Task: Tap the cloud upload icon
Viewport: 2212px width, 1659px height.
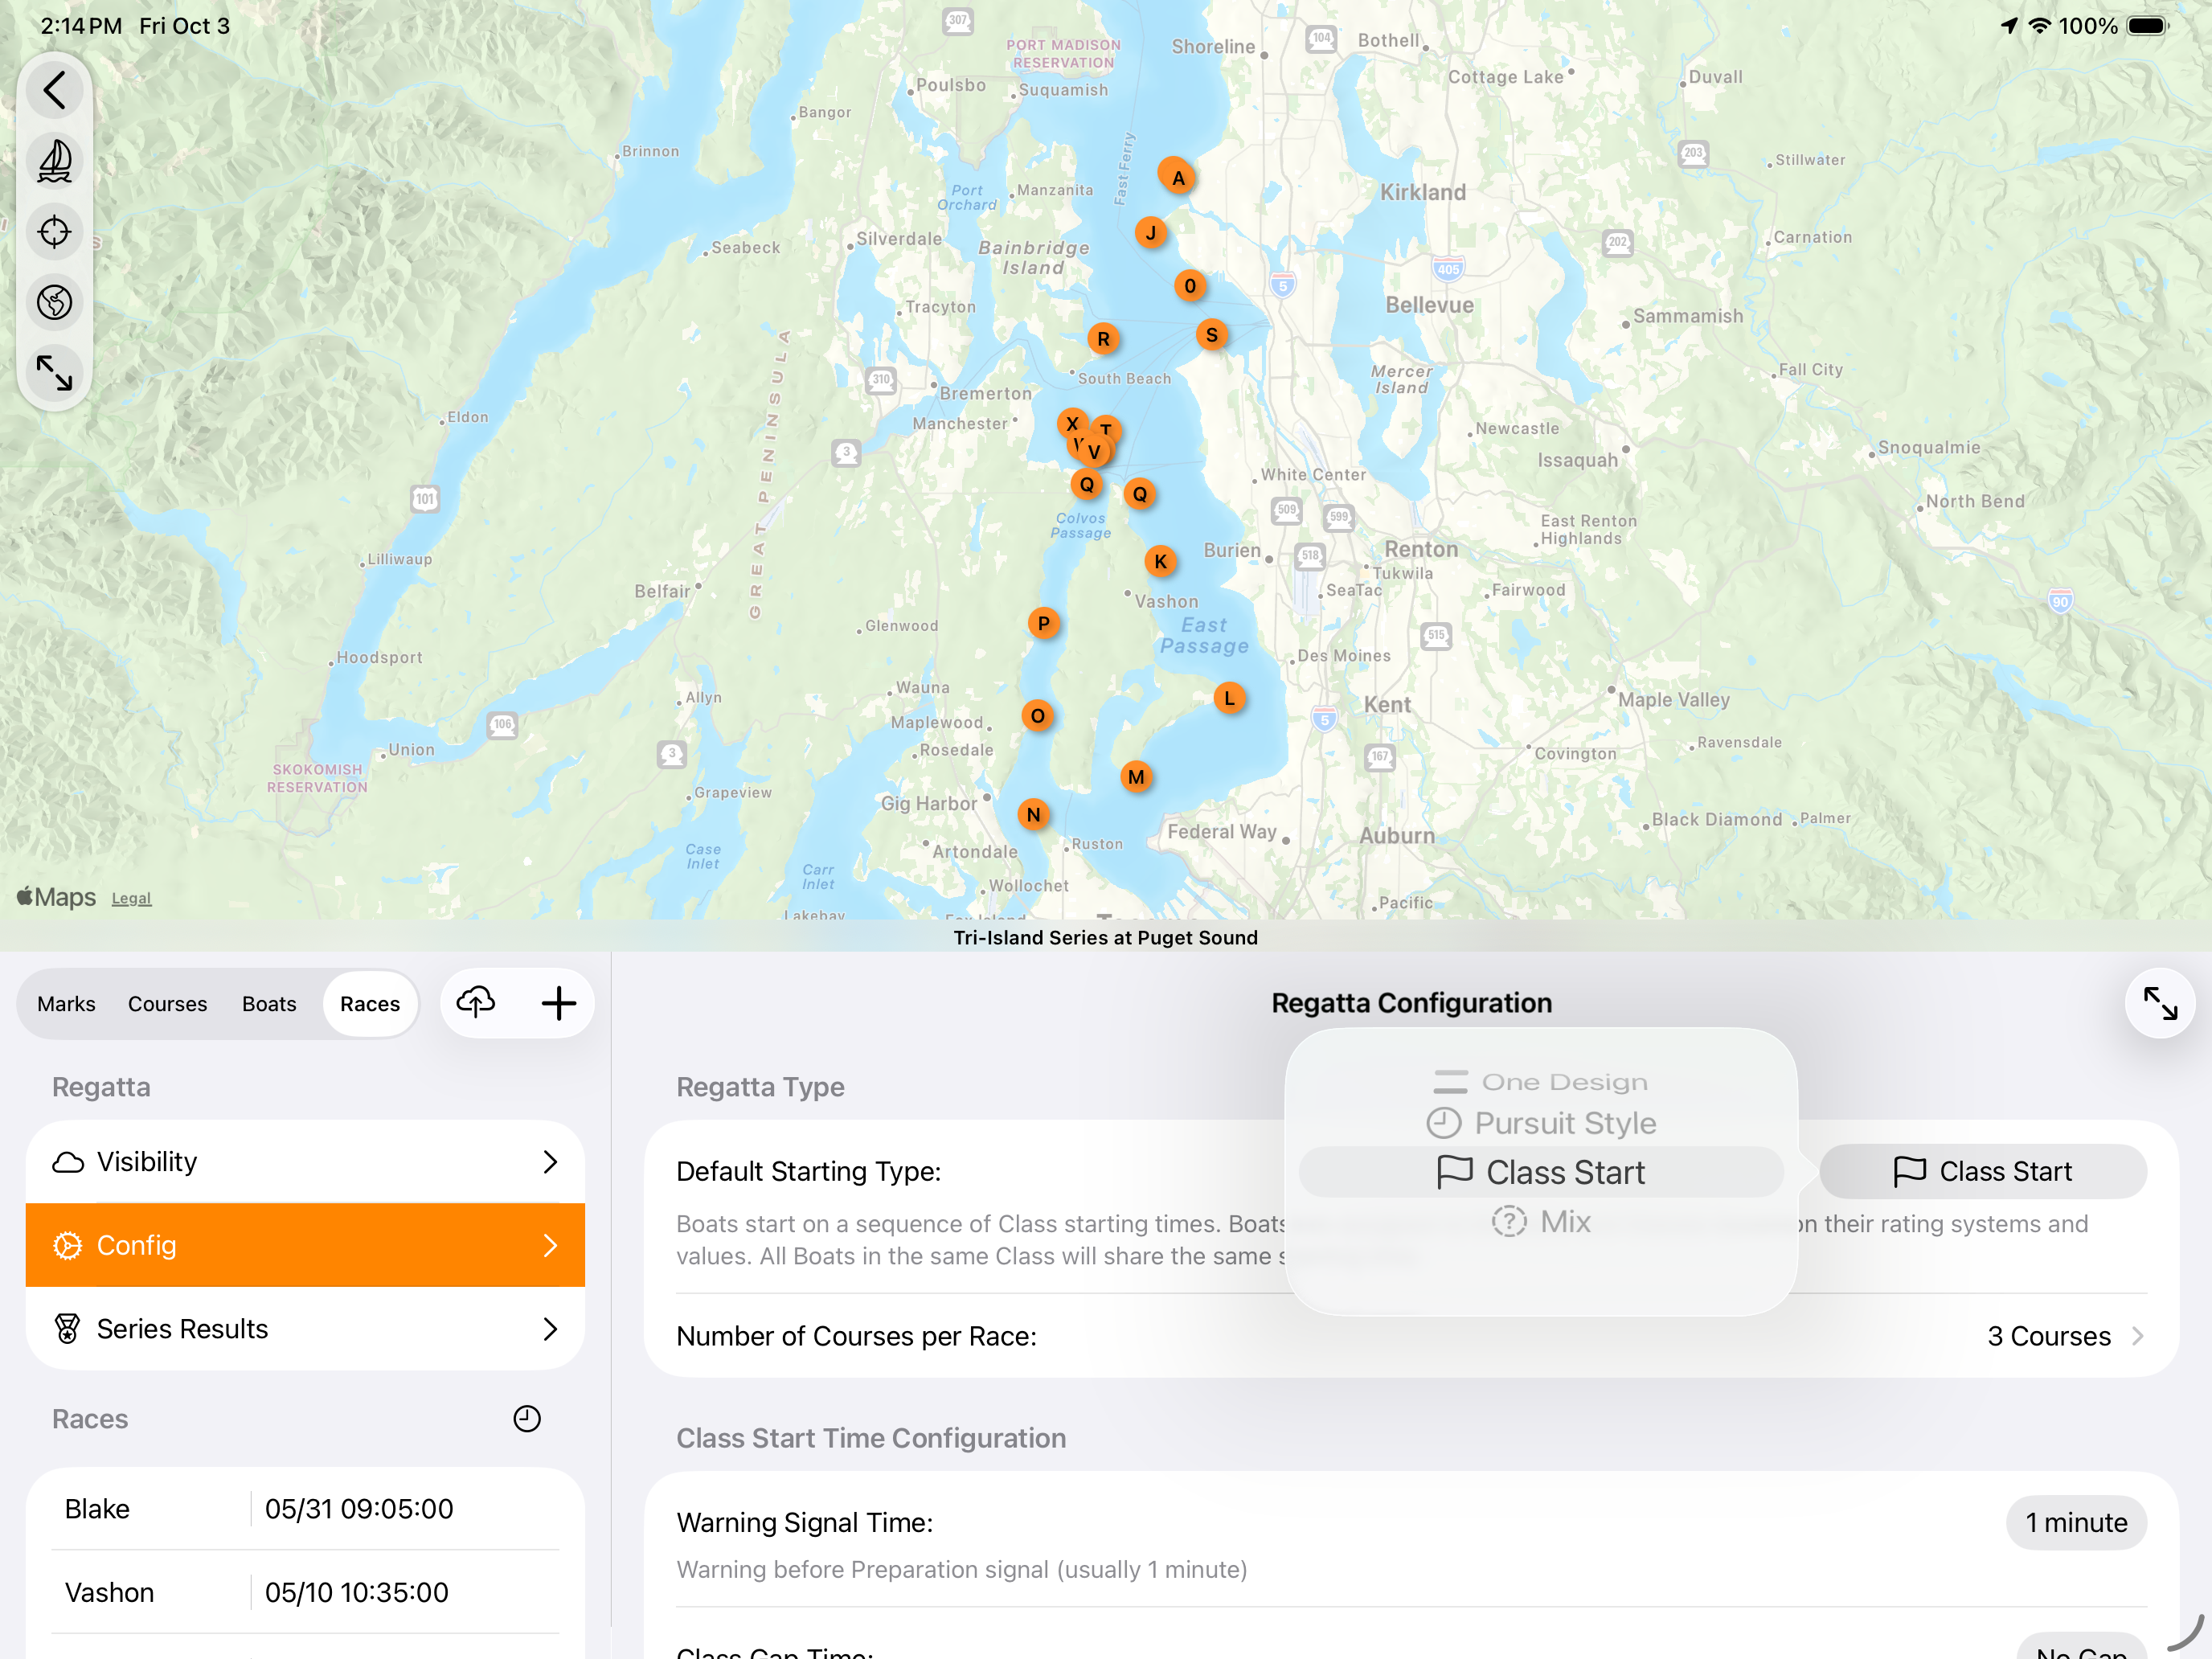Action: tap(476, 1002)
